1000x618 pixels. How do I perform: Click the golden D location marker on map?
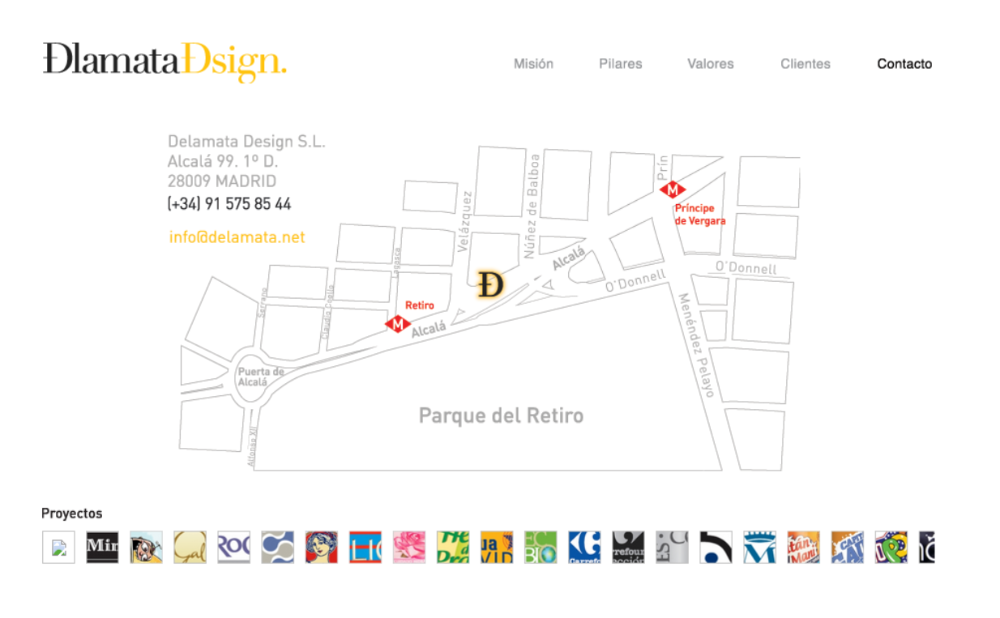point(490,285)
